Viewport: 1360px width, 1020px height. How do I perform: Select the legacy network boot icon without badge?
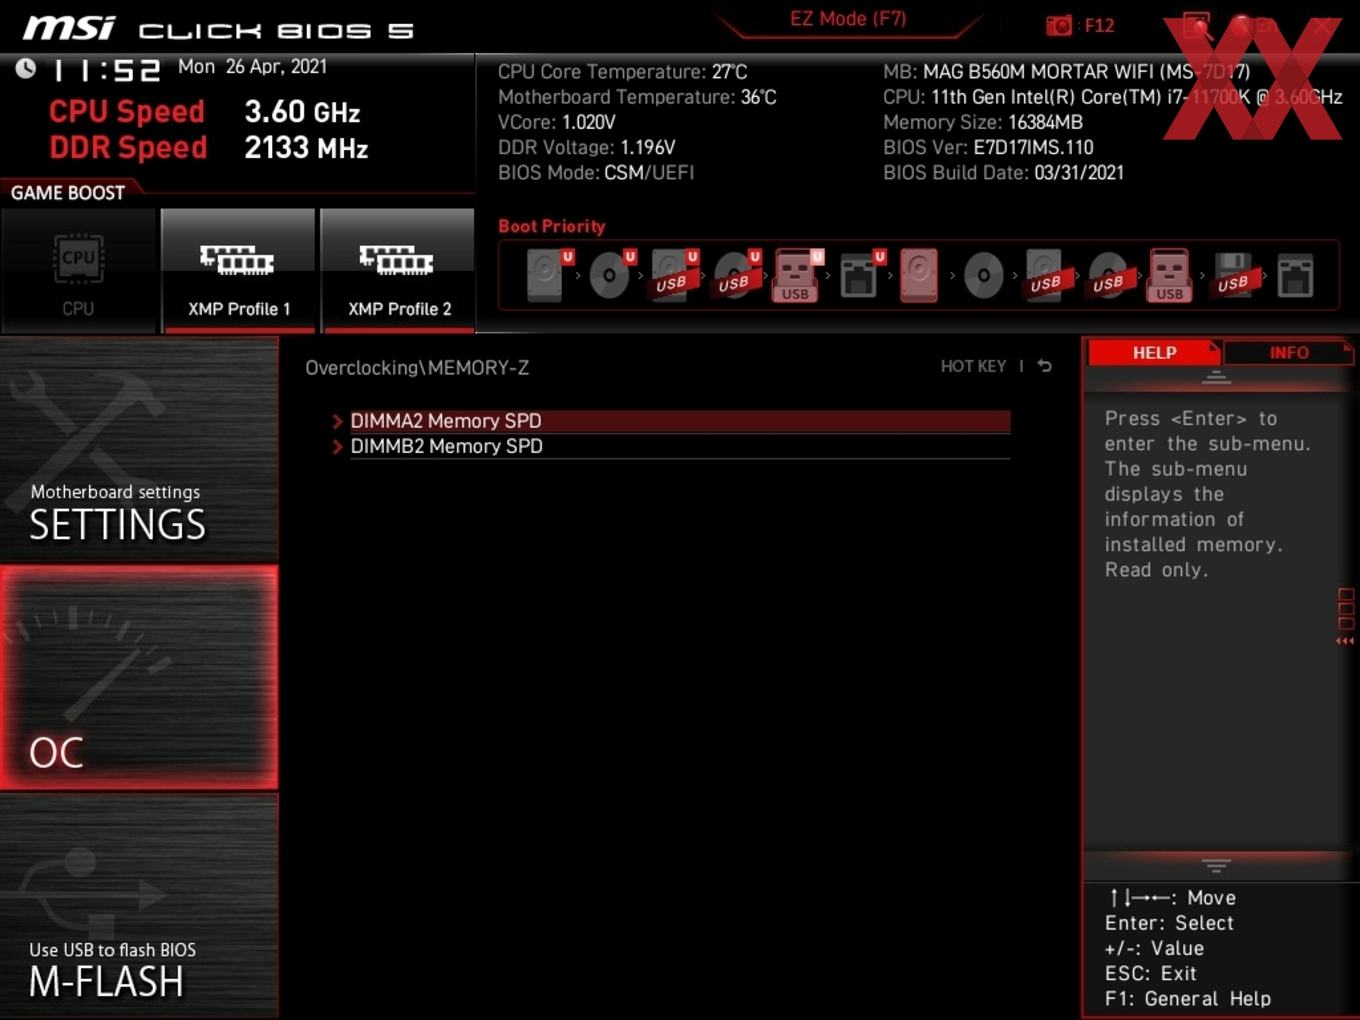click(x=1295, y=275)
